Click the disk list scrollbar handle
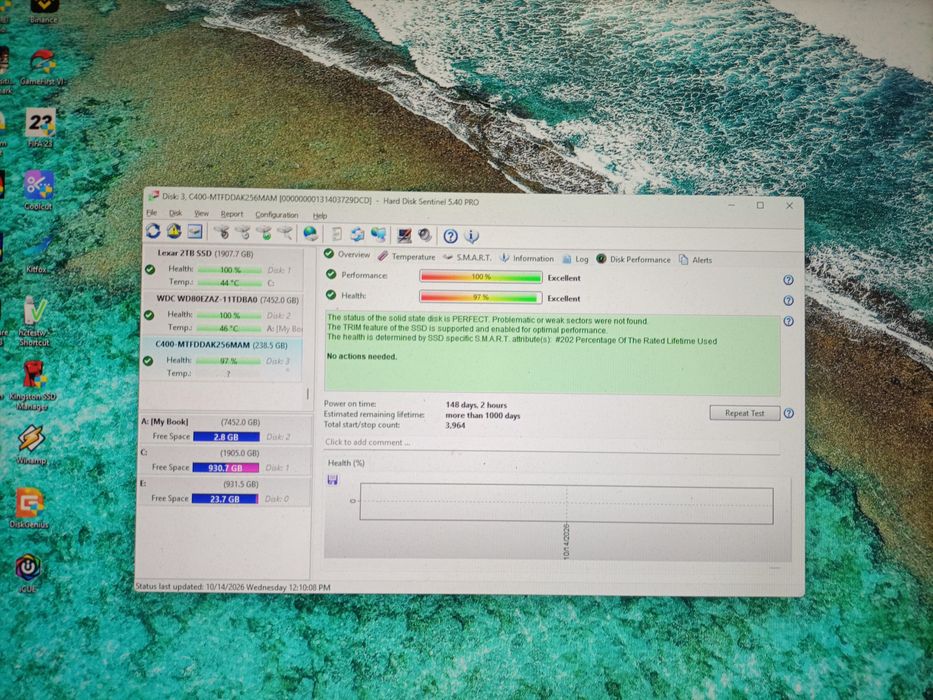Viewport: 933px width, 700px height. 308,393
